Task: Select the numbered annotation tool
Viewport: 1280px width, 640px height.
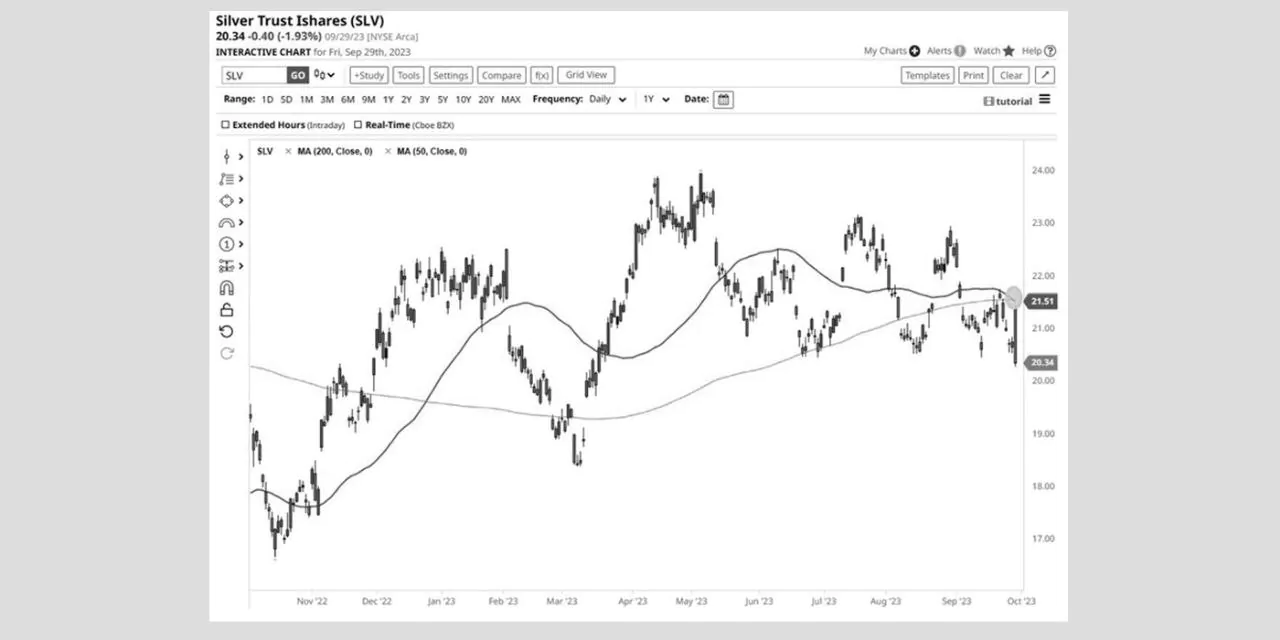Action: (227, 243)
